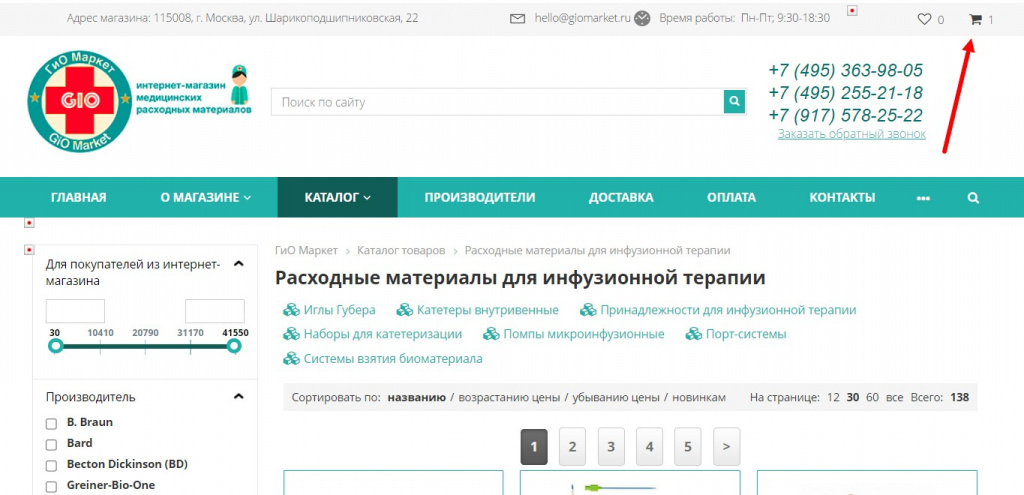
Task: Go to the Производители page
Action: coord(479,198)
